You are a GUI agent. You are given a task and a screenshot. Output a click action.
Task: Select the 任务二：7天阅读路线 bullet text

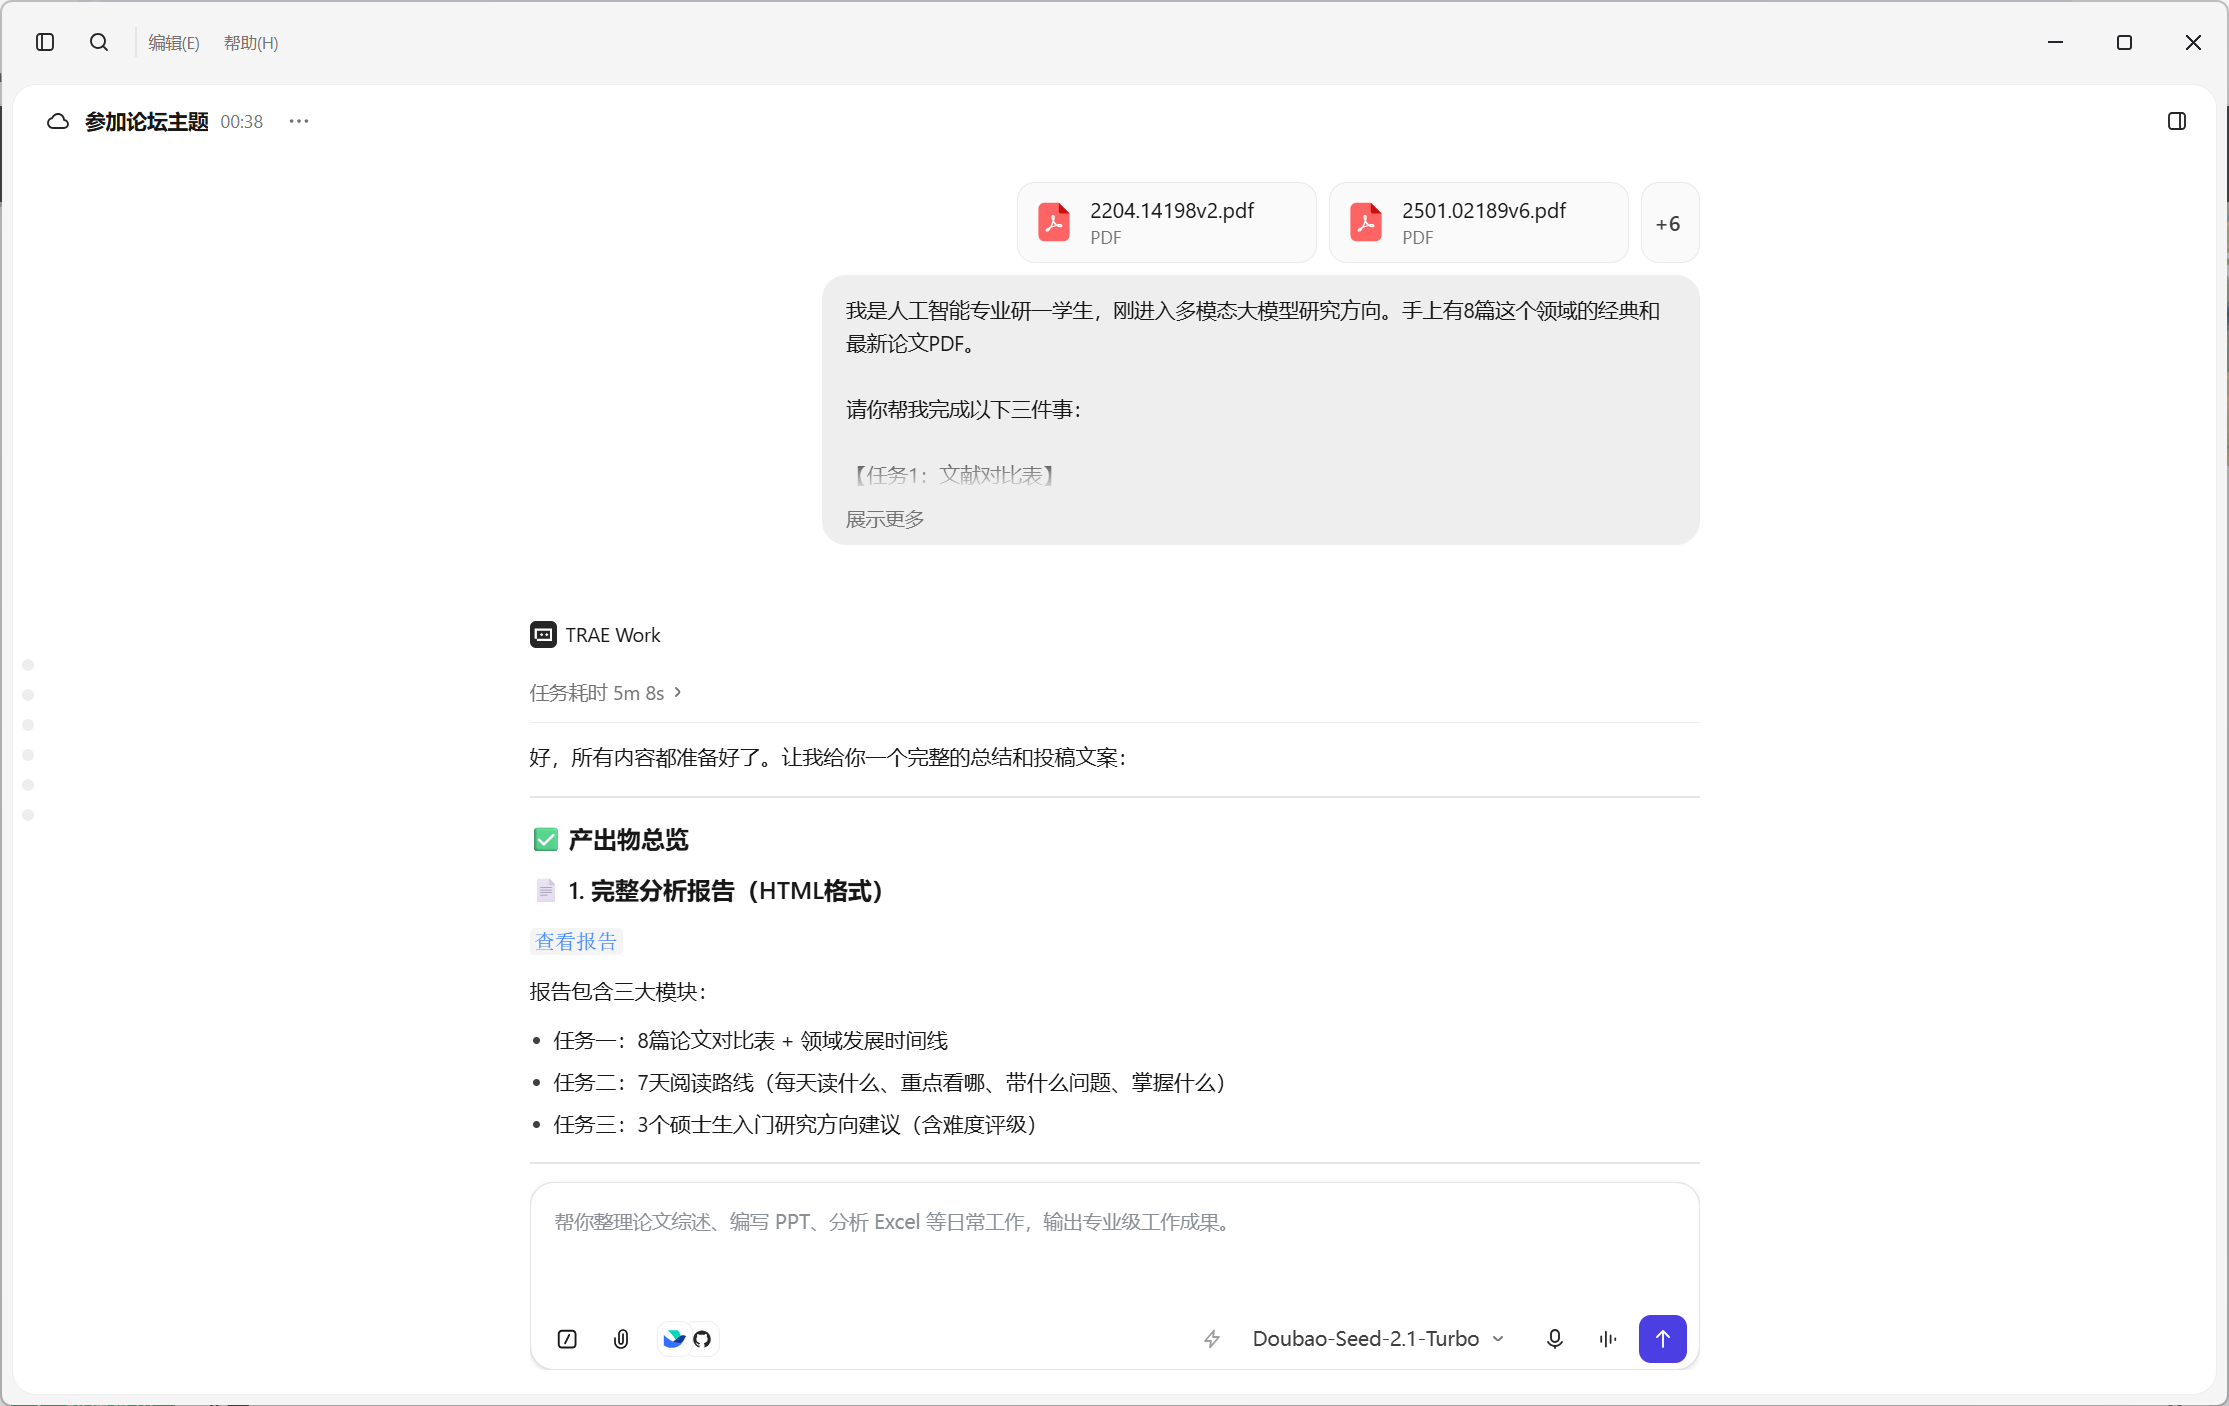pos(890,1083)
